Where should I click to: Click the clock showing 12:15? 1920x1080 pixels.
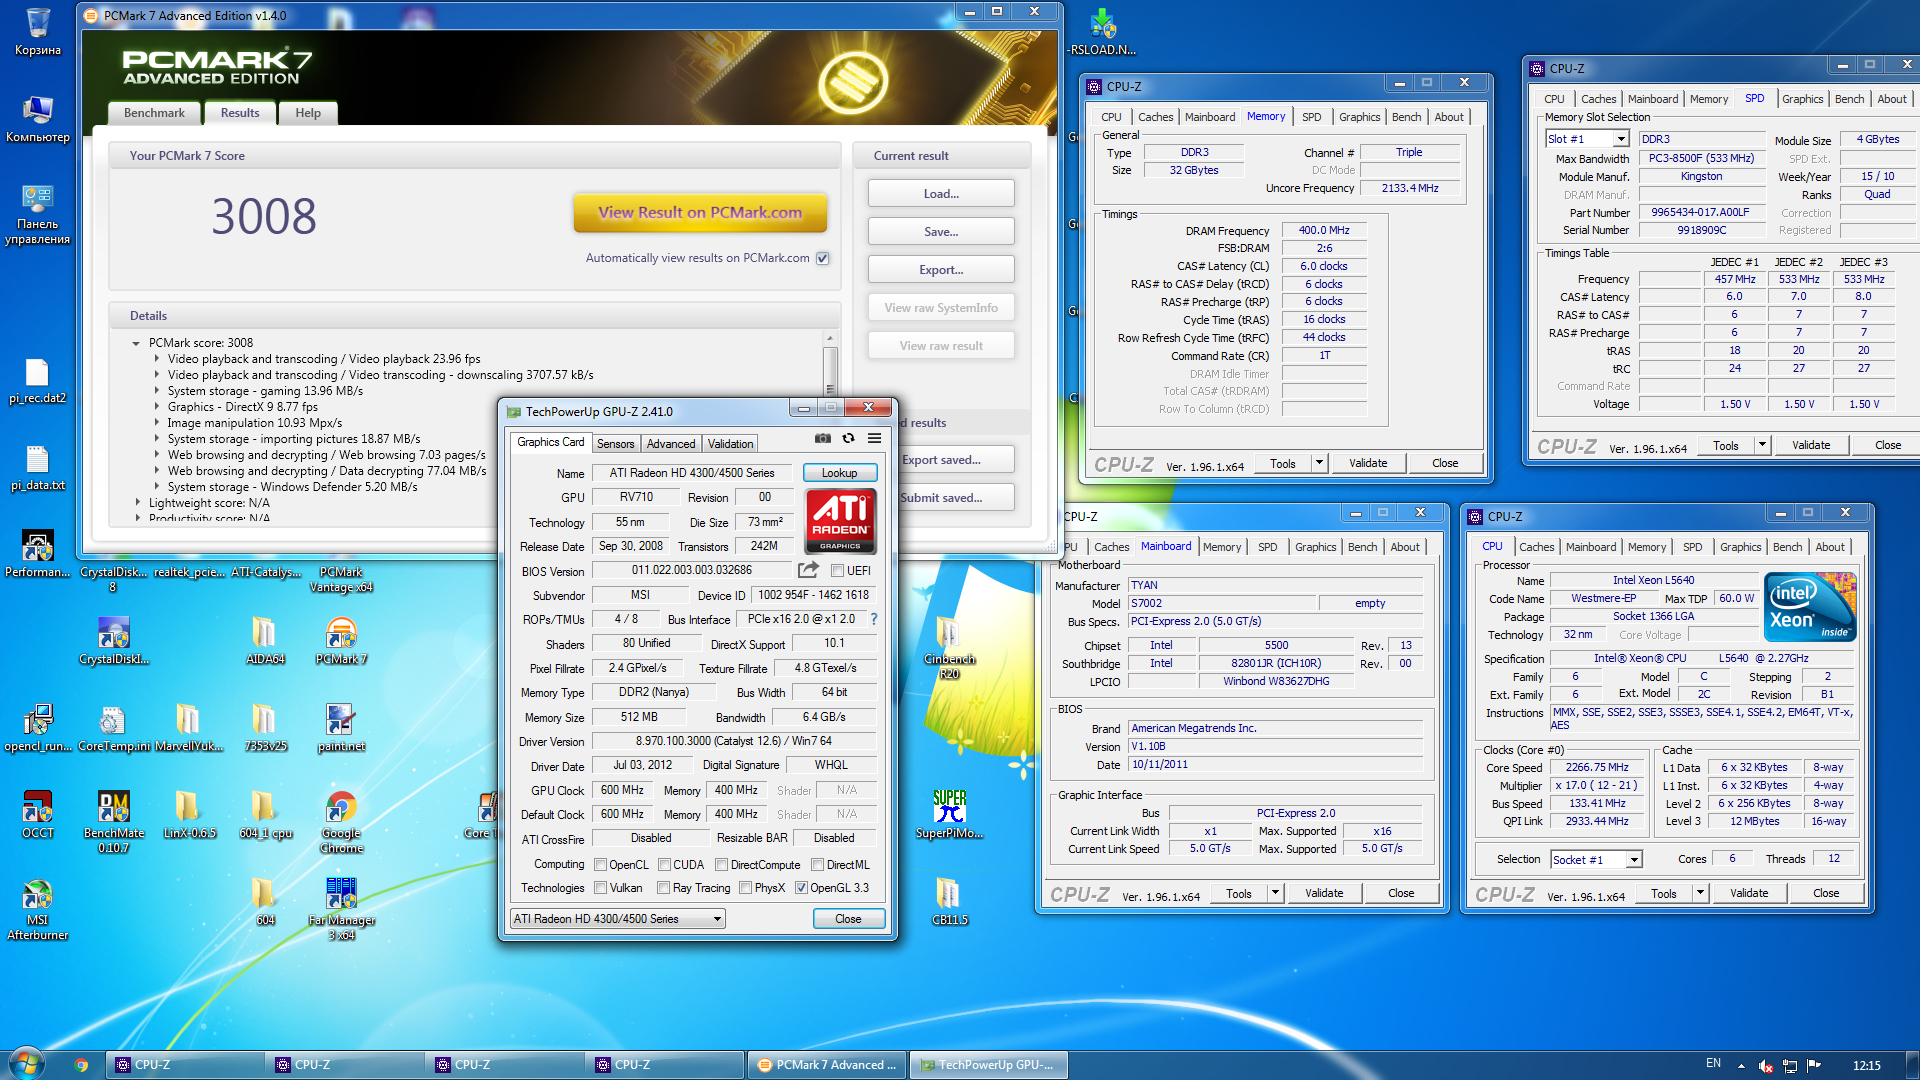tap(1866, 1066)
